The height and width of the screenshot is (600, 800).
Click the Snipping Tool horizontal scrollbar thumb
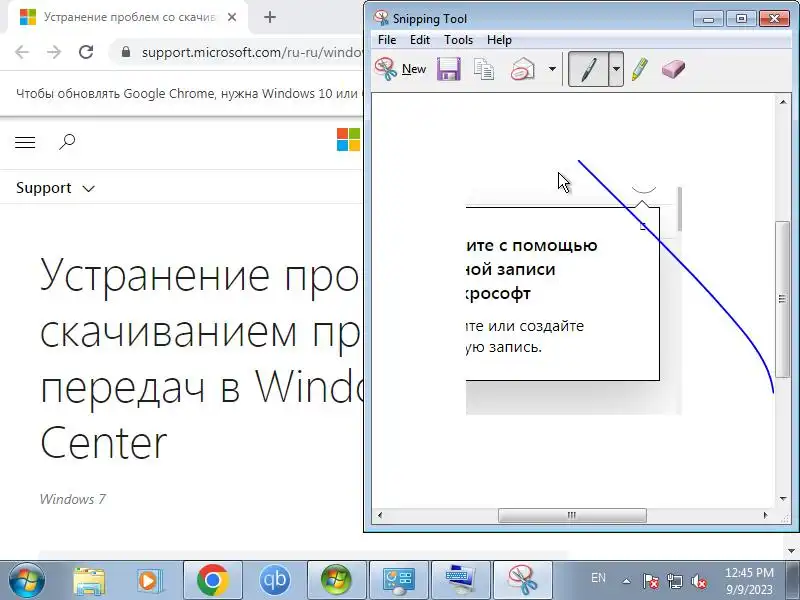[x=572, y=515]
